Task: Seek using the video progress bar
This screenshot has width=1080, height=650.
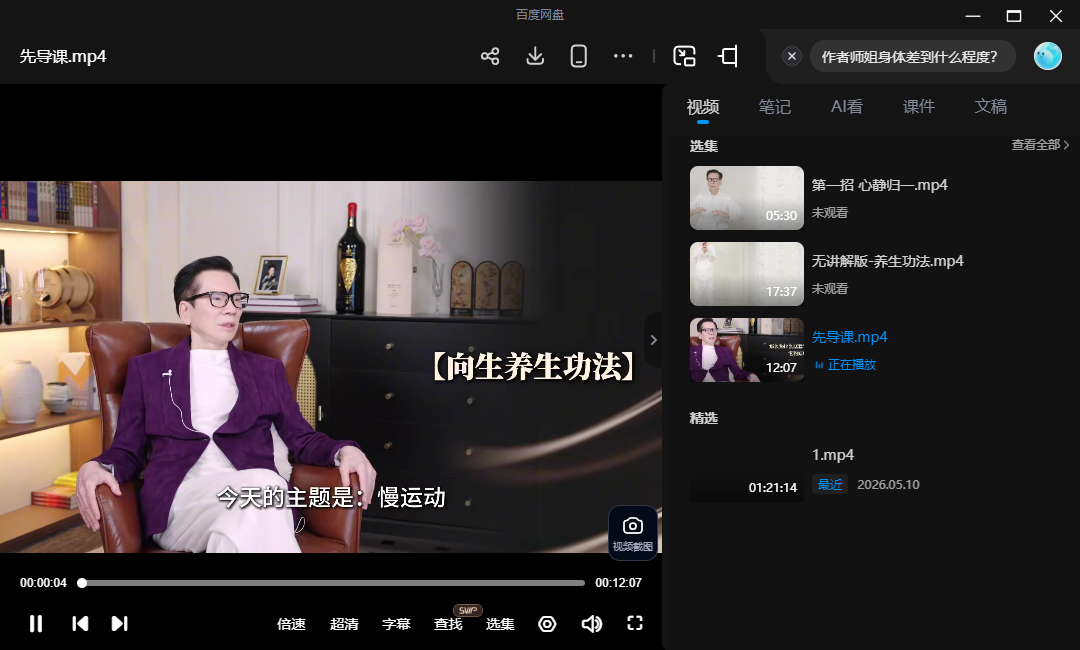Action: click(x=333, y=583)
